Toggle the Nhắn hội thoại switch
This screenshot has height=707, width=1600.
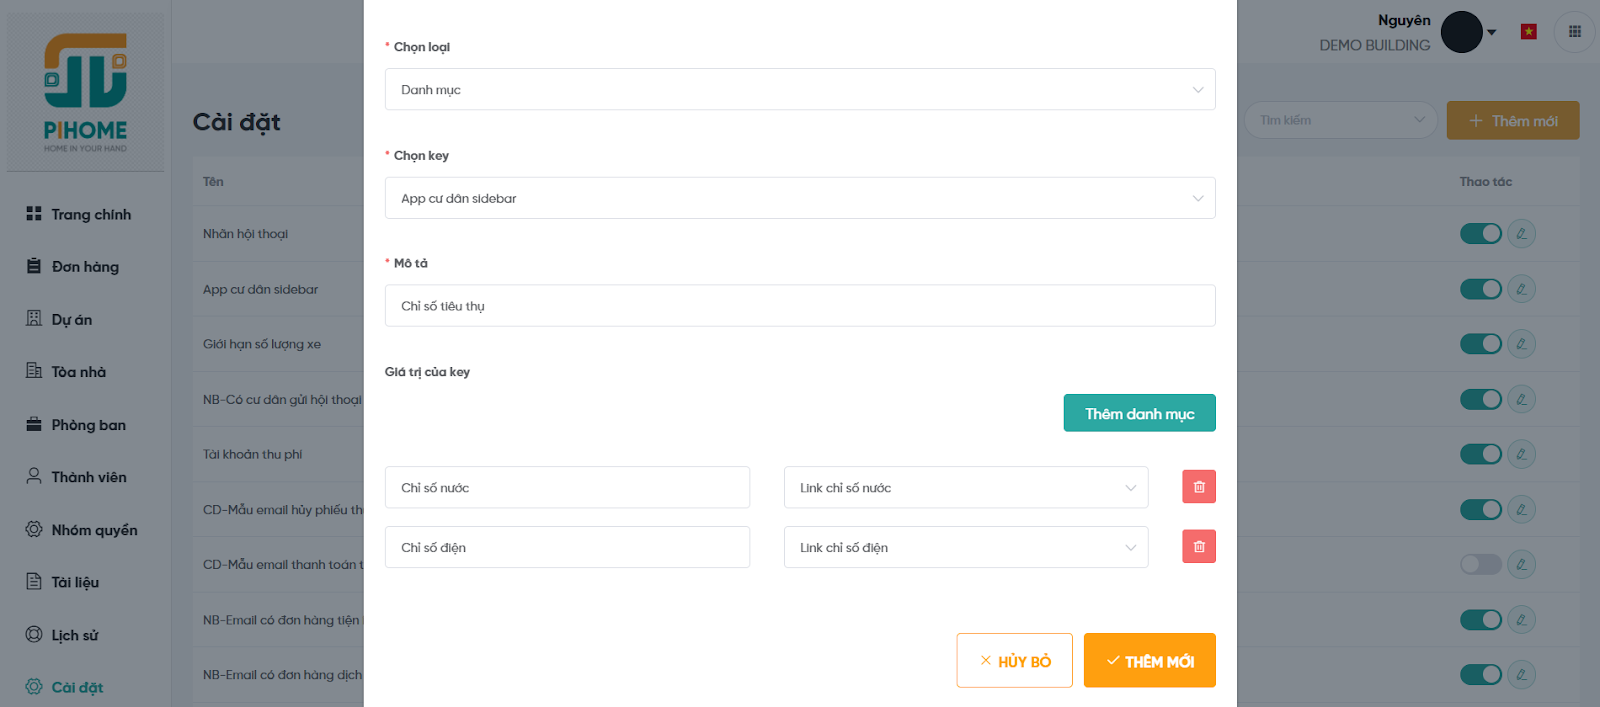[x=1480, y=234]
